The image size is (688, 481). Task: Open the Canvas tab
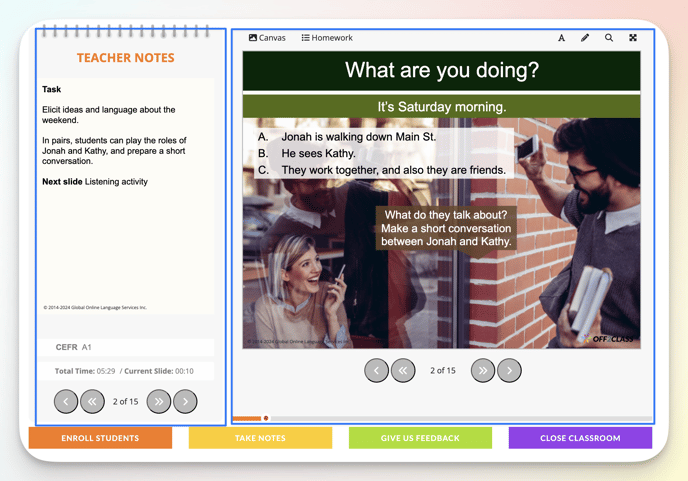(267, 38)
